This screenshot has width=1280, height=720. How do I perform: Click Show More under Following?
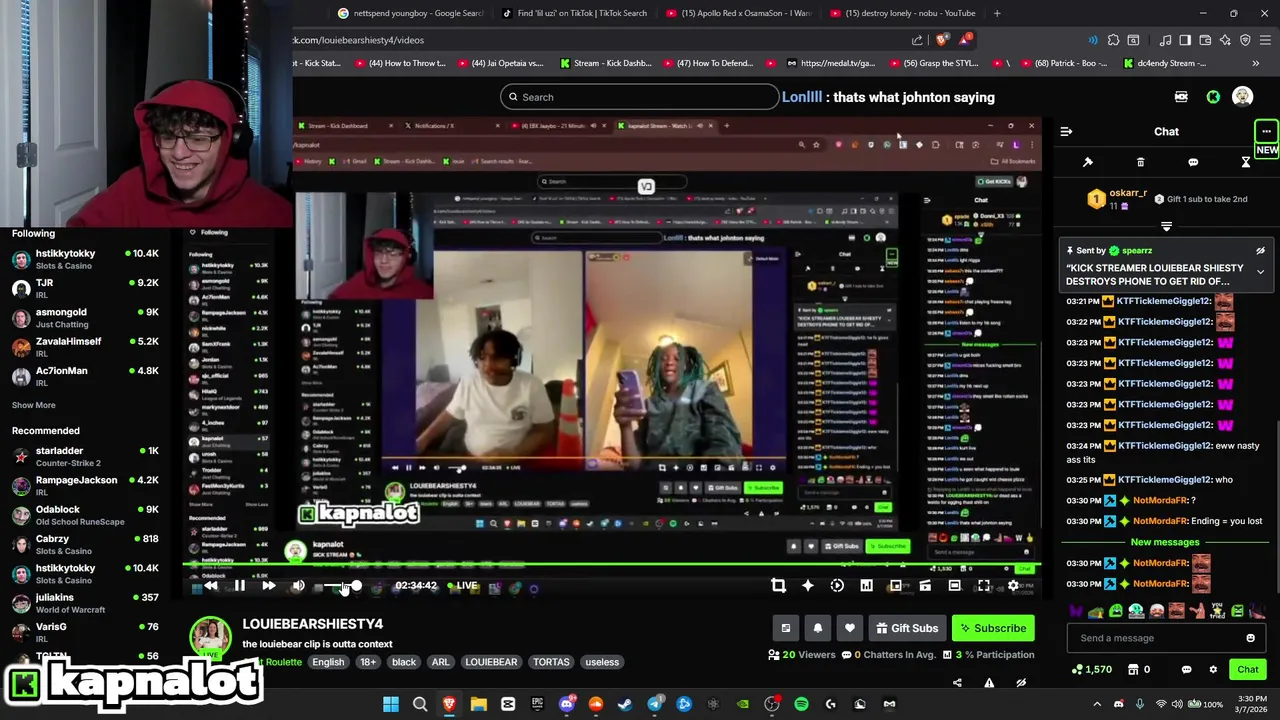[34, 405]
